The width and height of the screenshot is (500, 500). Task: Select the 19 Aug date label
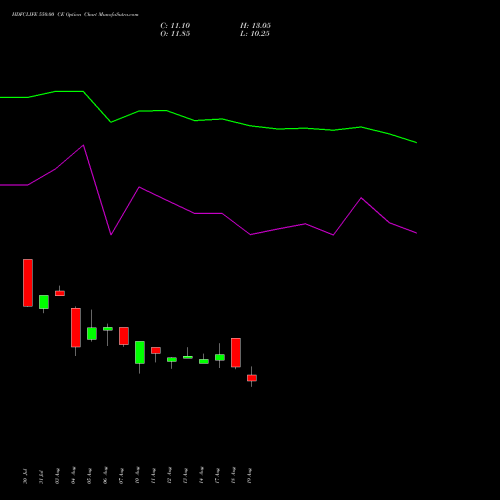(249, 475)
